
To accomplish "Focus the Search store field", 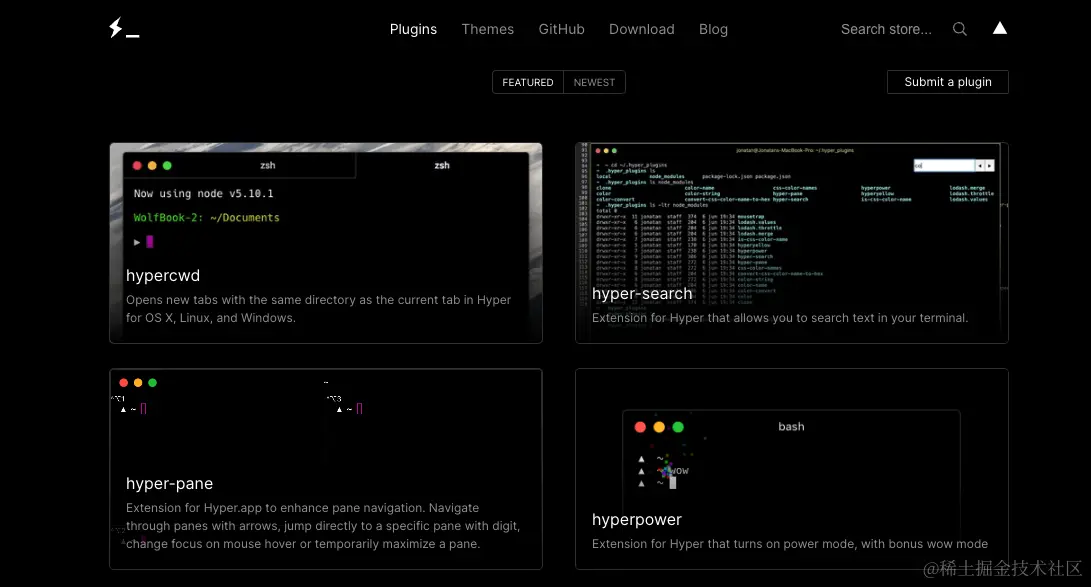I will [x=886, y=29].
